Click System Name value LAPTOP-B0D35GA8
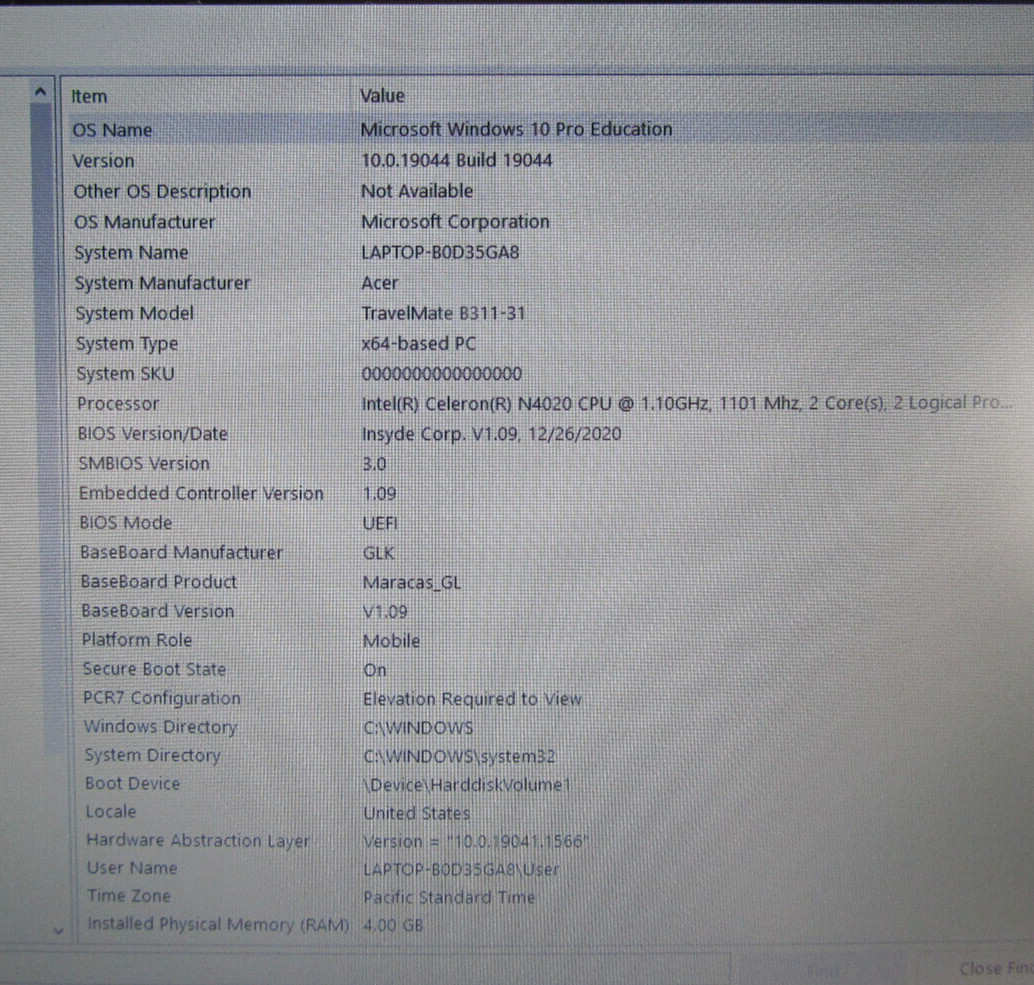This screenshot has height=985, width=1034. coord(441,253)
